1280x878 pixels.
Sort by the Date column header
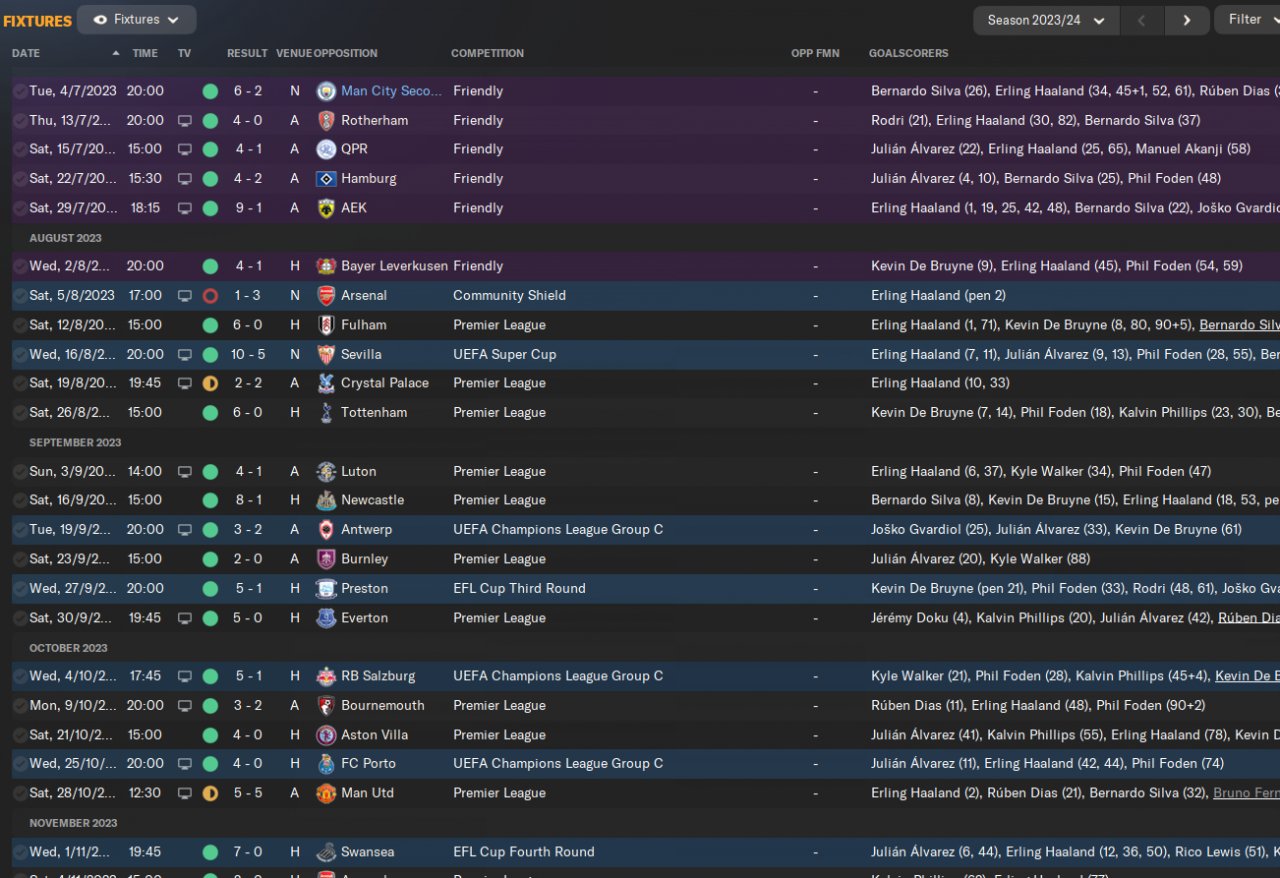click(27, 53)
